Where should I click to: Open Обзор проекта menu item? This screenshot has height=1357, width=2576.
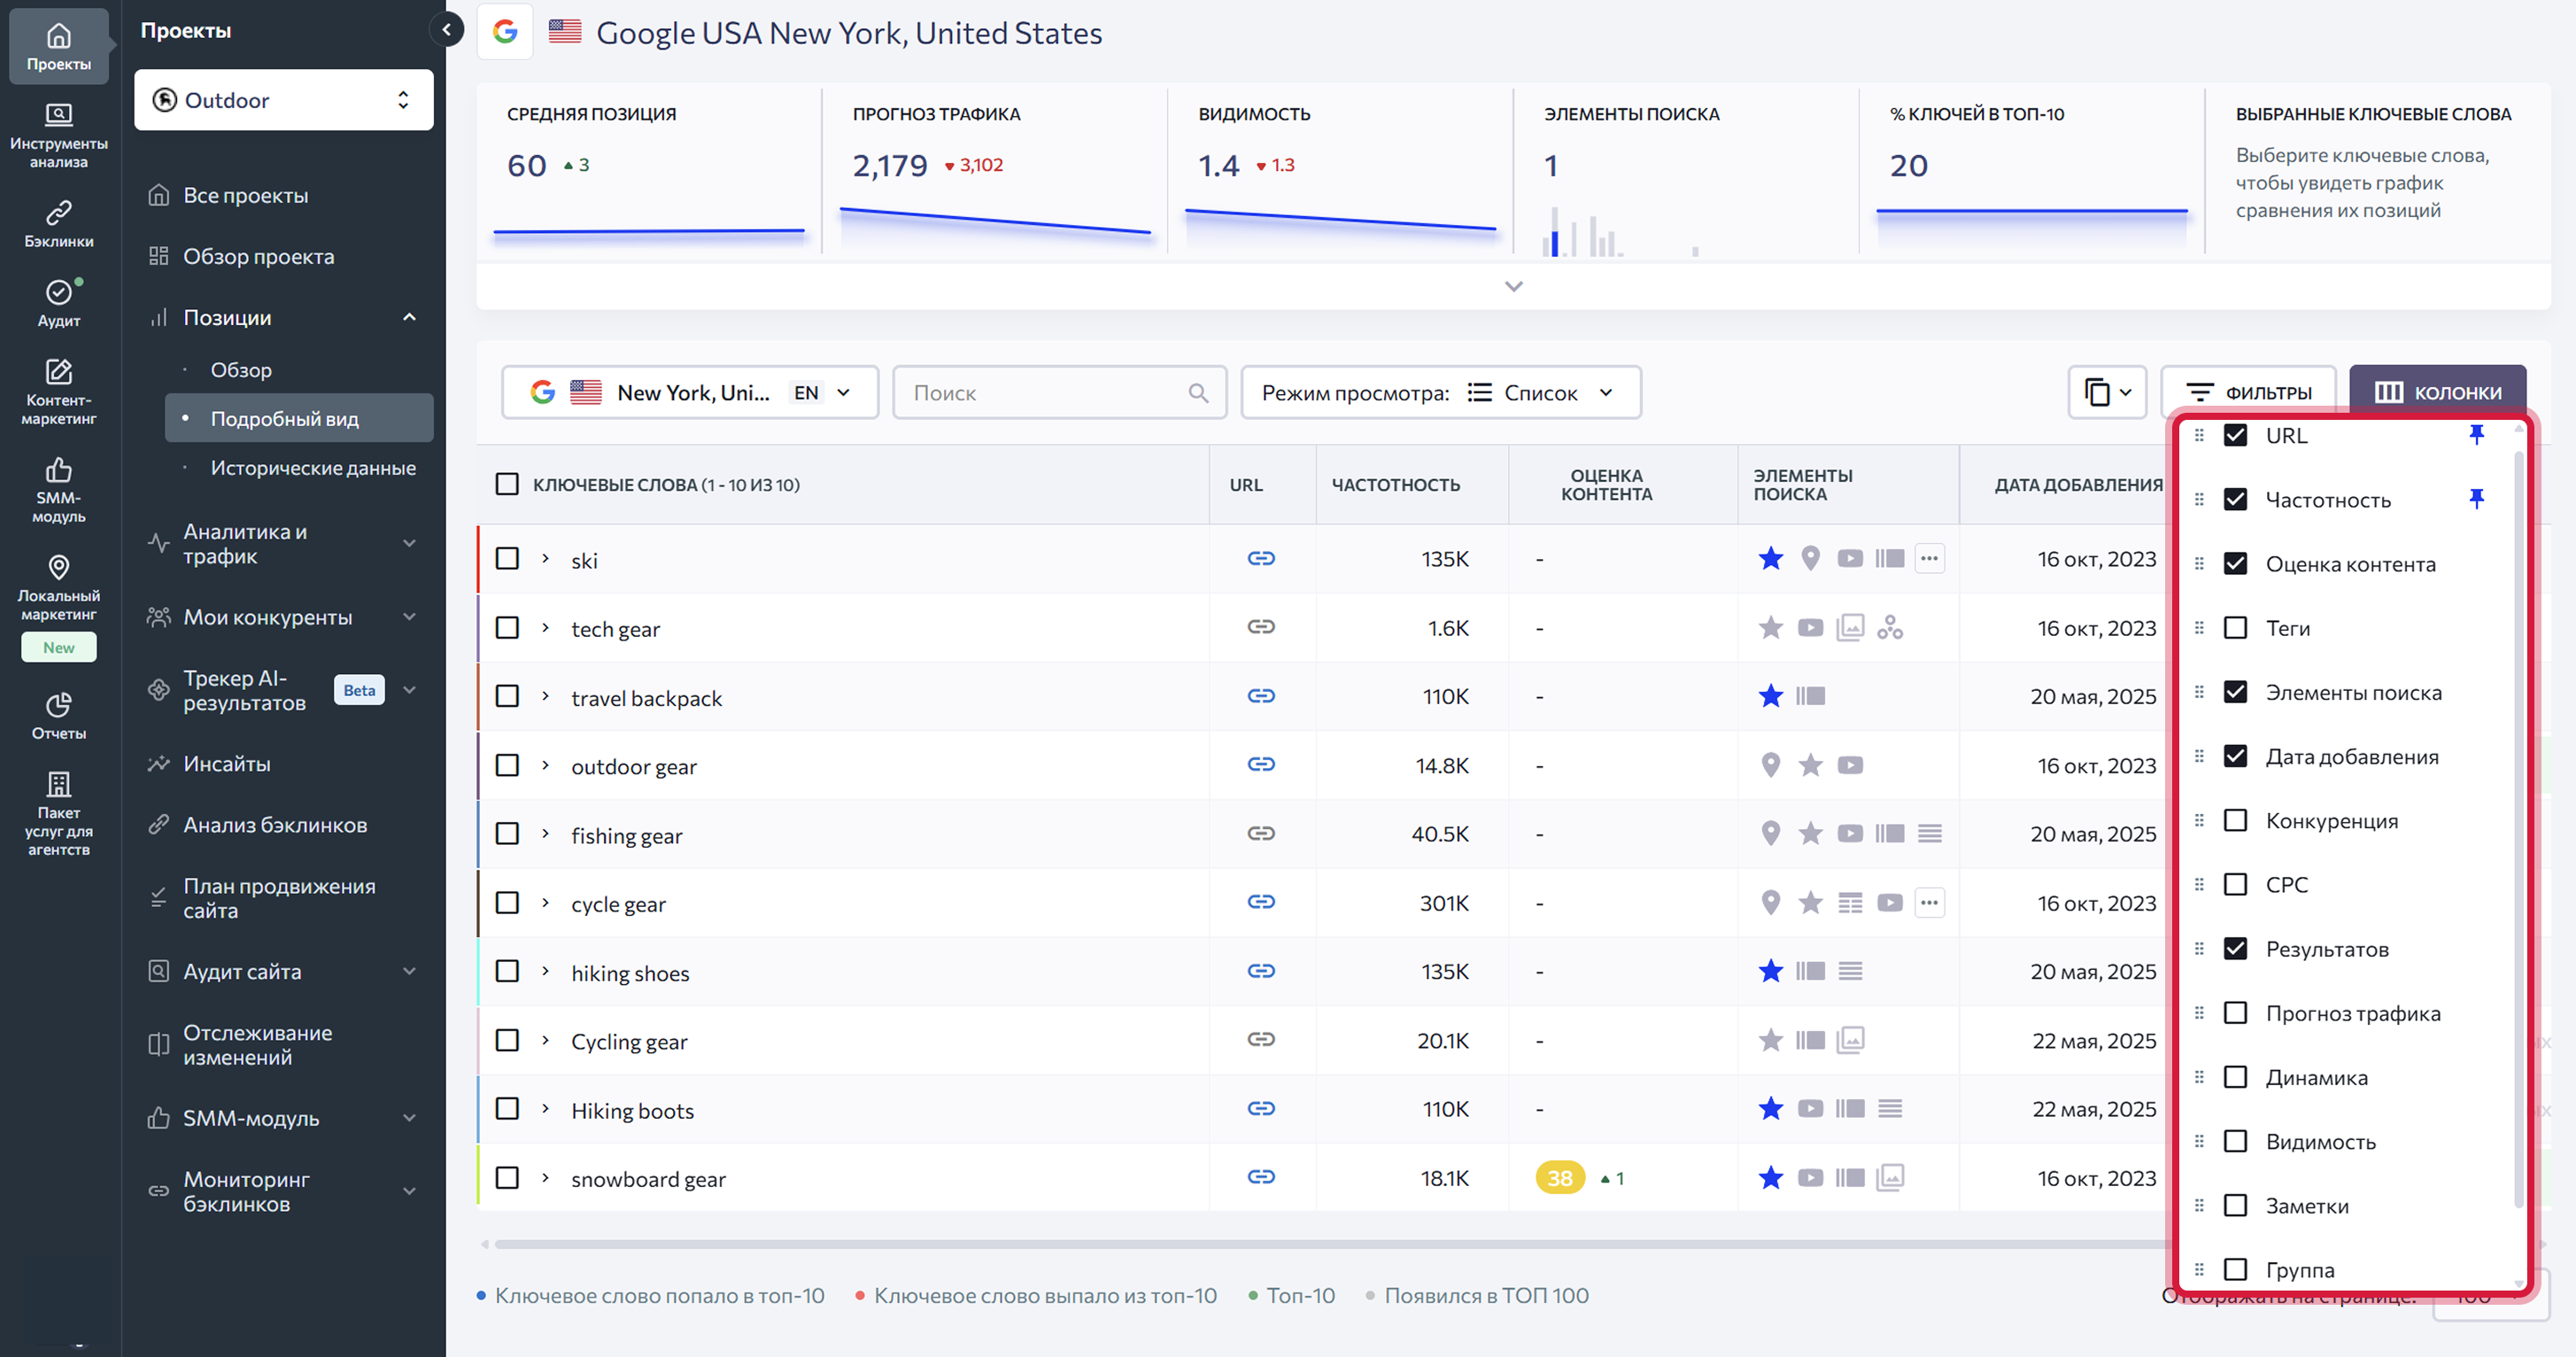point(258,256)
